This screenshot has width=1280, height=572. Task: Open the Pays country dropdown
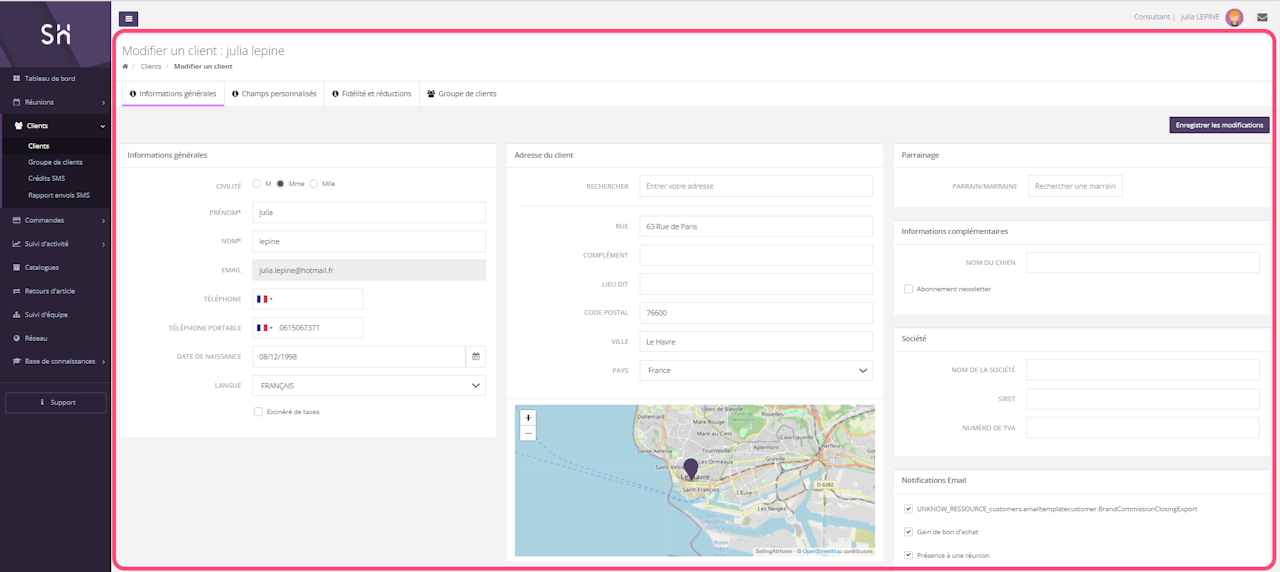(x=755, y=370)
